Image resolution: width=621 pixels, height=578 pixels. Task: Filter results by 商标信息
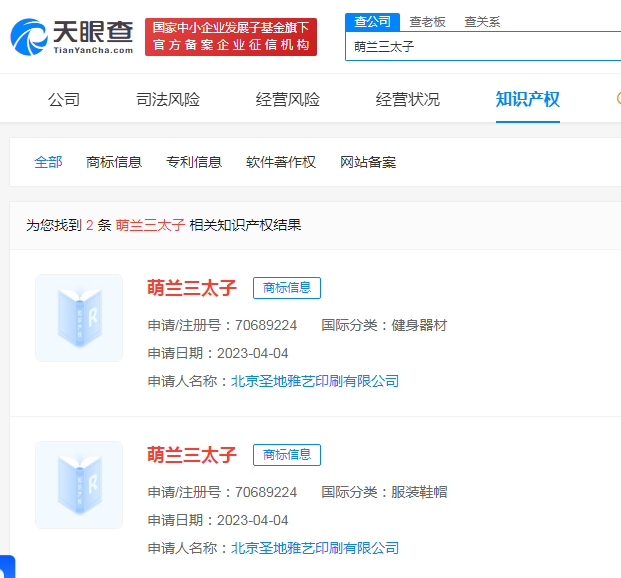[114, 162]
